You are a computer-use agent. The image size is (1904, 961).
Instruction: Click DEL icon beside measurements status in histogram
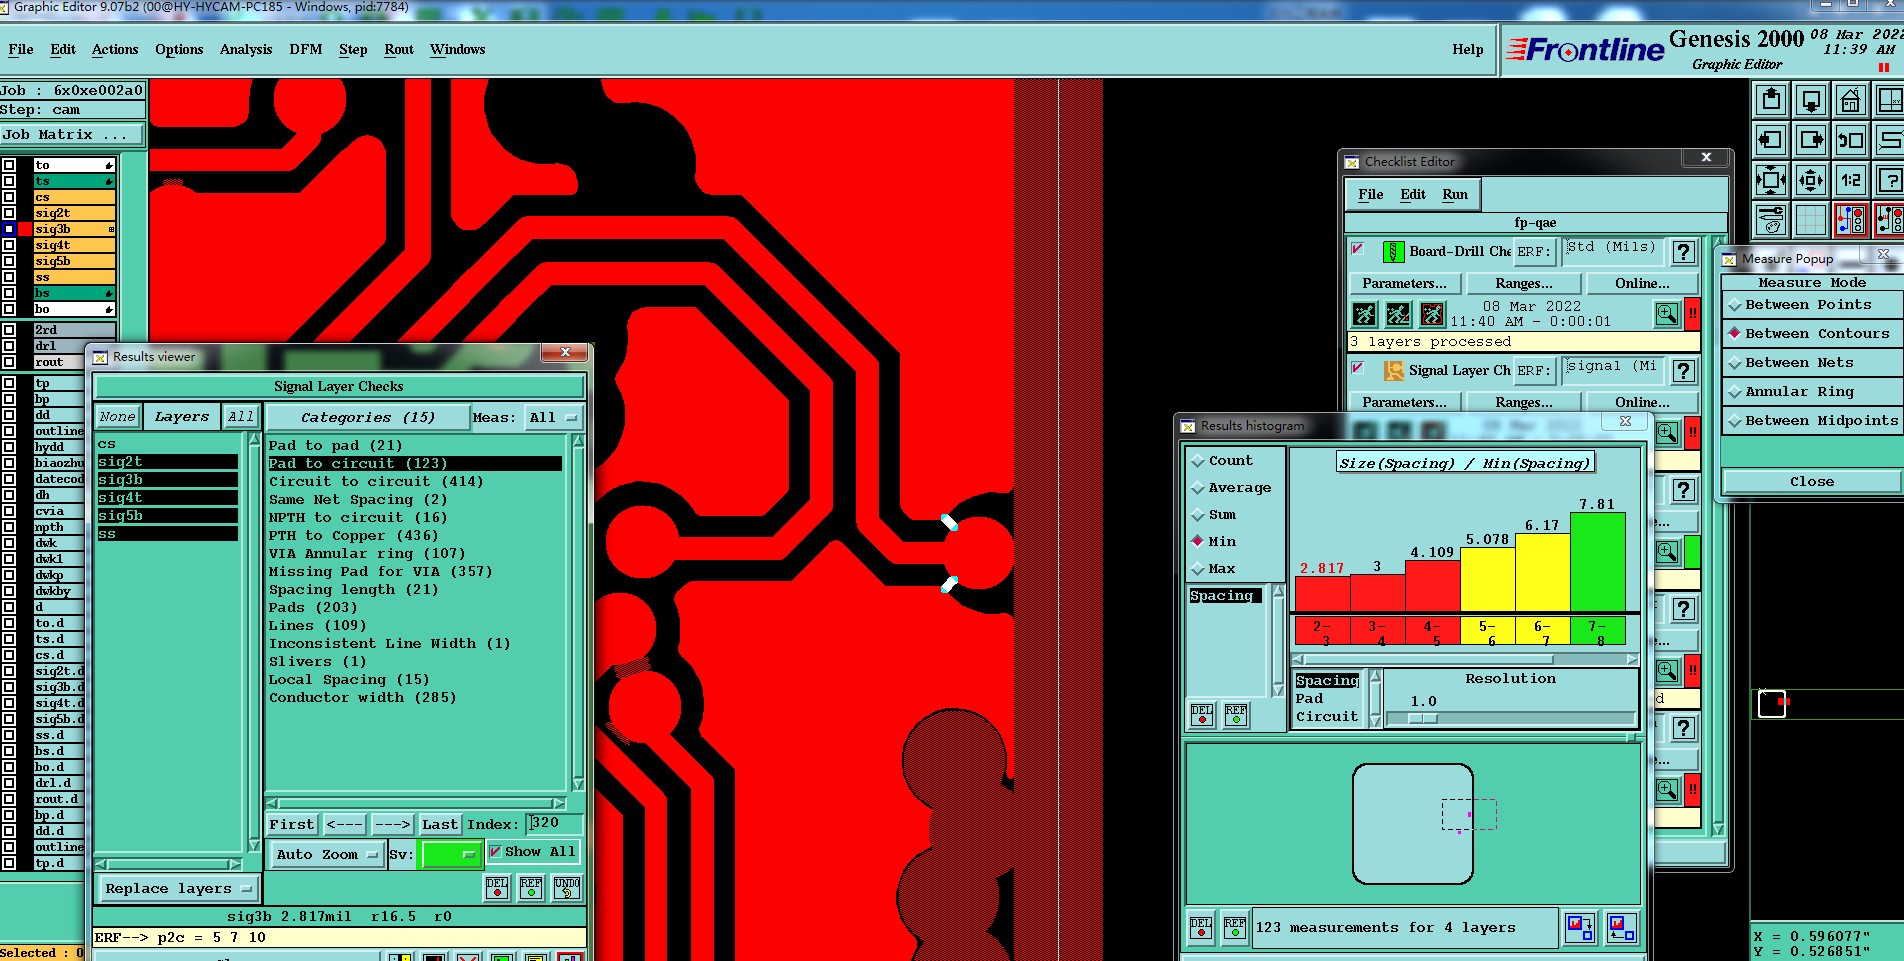coord(1201,928)
